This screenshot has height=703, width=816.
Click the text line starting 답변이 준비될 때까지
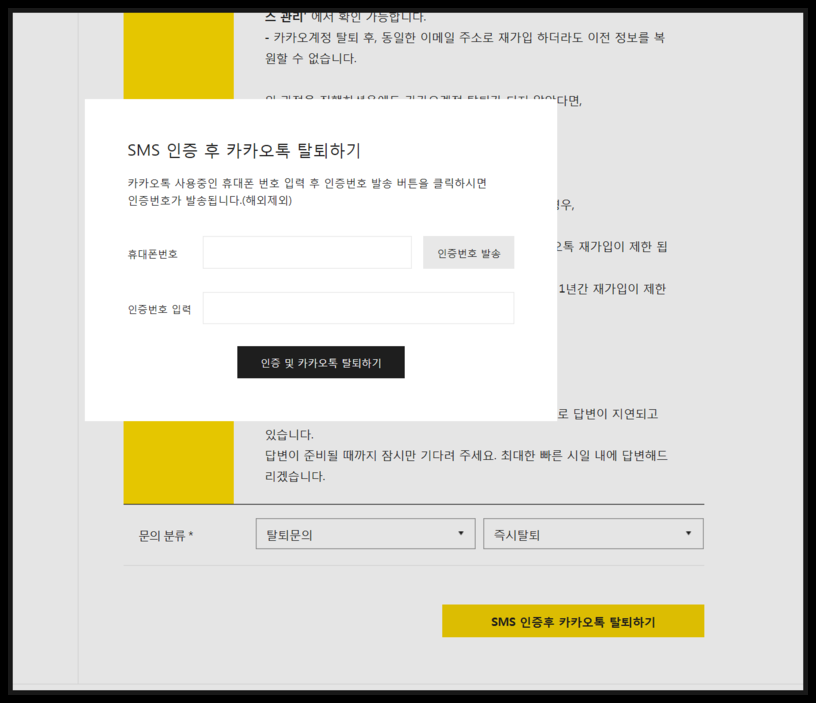click(x=466, y=456)
